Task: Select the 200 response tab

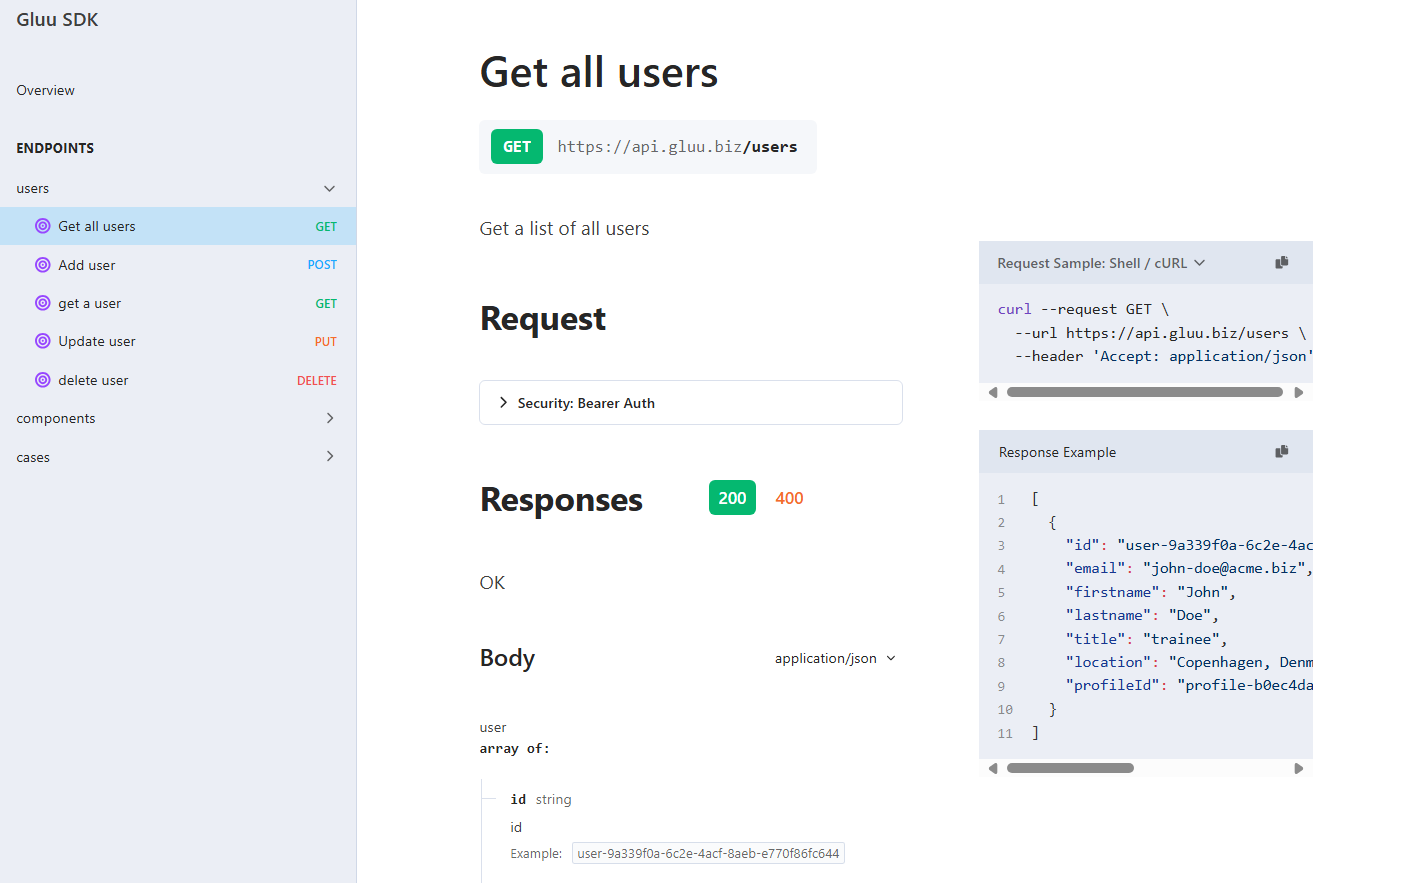Action: point(732,498)
